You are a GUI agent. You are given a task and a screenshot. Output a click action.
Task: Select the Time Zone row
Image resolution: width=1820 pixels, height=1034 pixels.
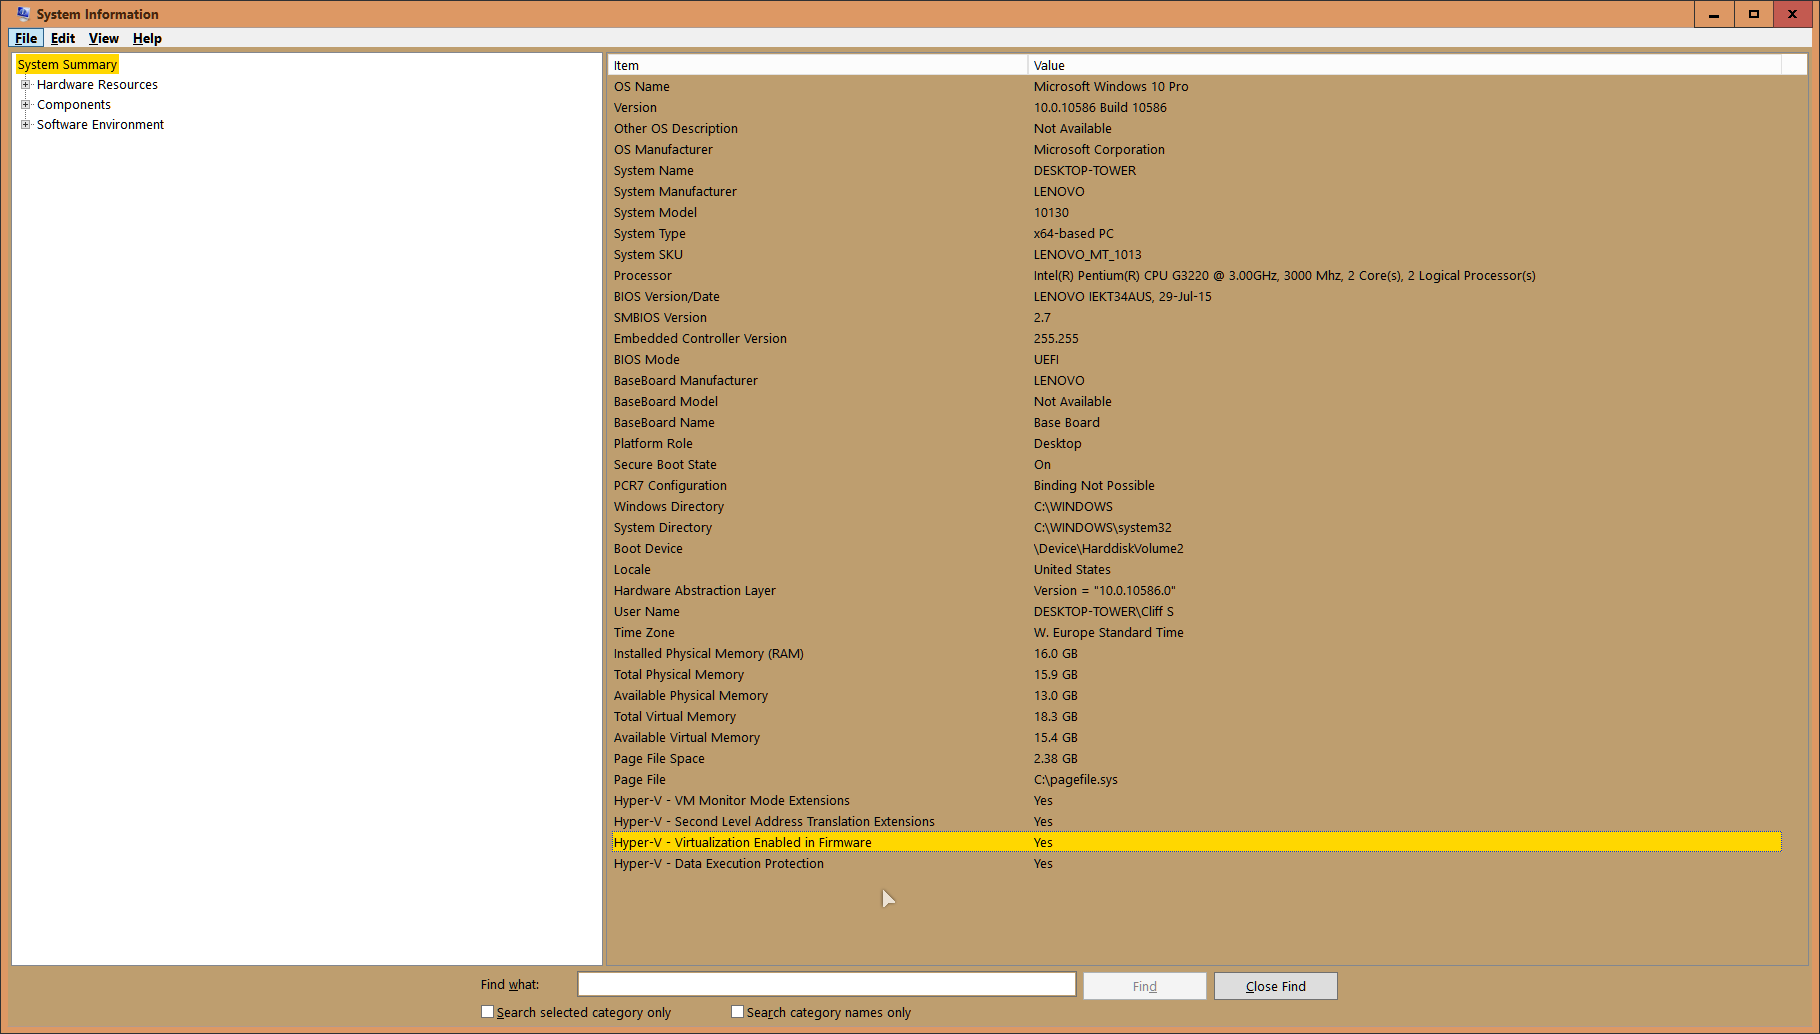click(1196, 632)
